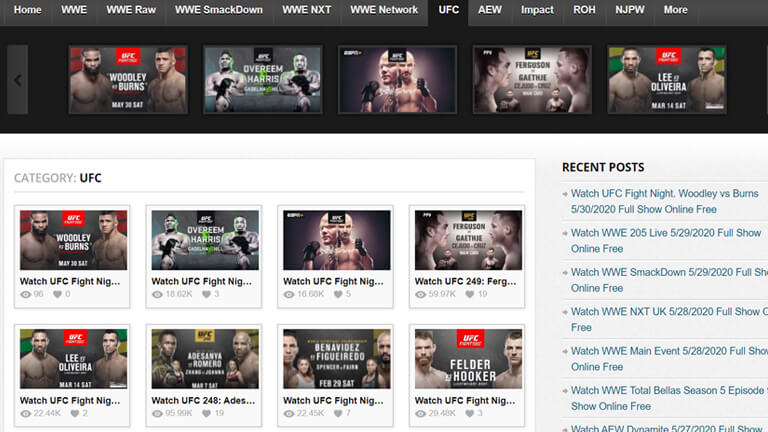Go to the WWE menu tab

click(74, 10)
